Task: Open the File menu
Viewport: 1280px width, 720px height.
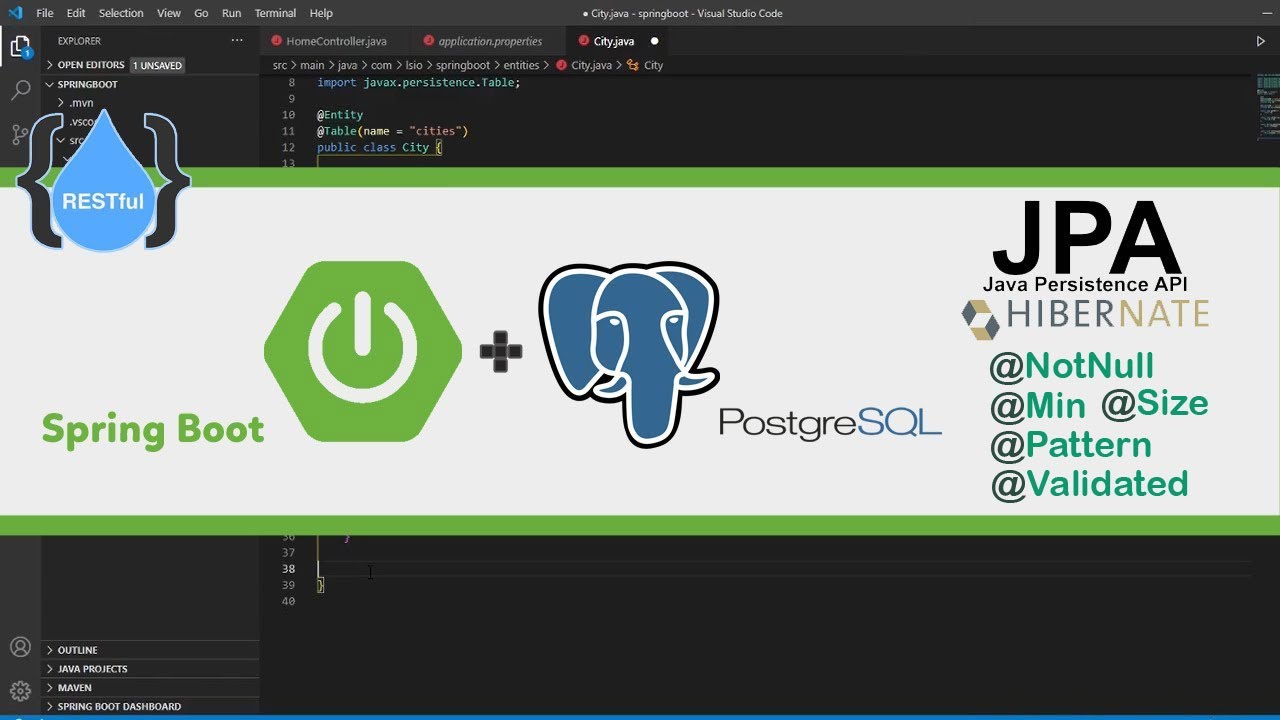Action: tap(45, 13)
